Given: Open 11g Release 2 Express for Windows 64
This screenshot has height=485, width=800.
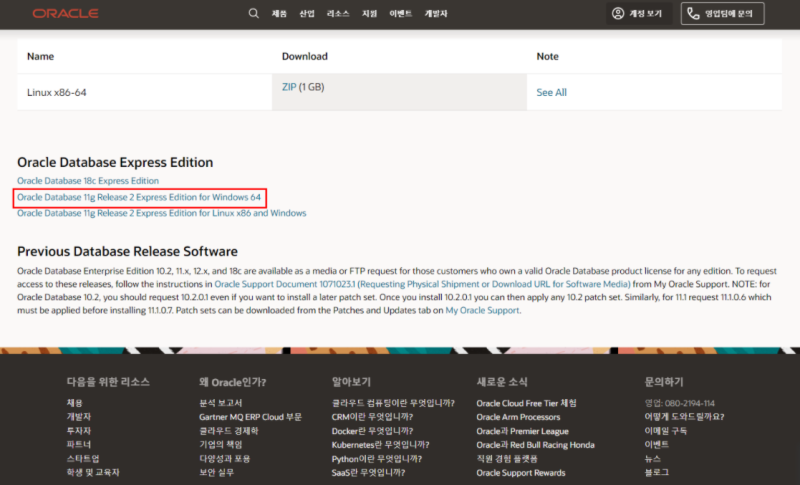Looking at the screenshot, I should pyautogui.click(x=139, y=197).
